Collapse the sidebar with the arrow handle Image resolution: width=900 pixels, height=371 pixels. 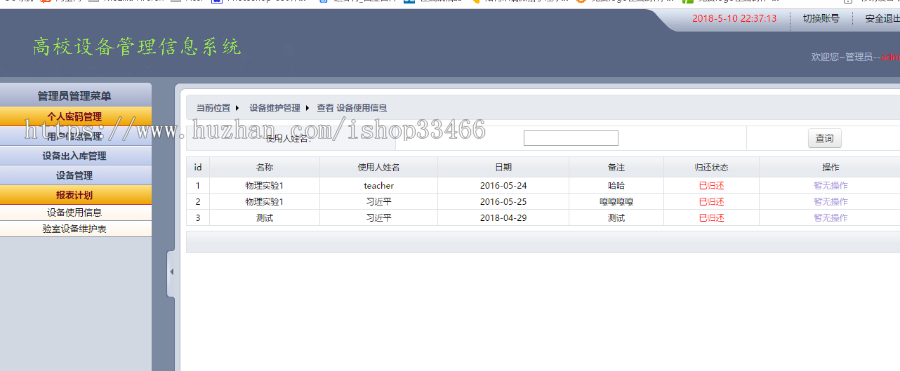171,273
